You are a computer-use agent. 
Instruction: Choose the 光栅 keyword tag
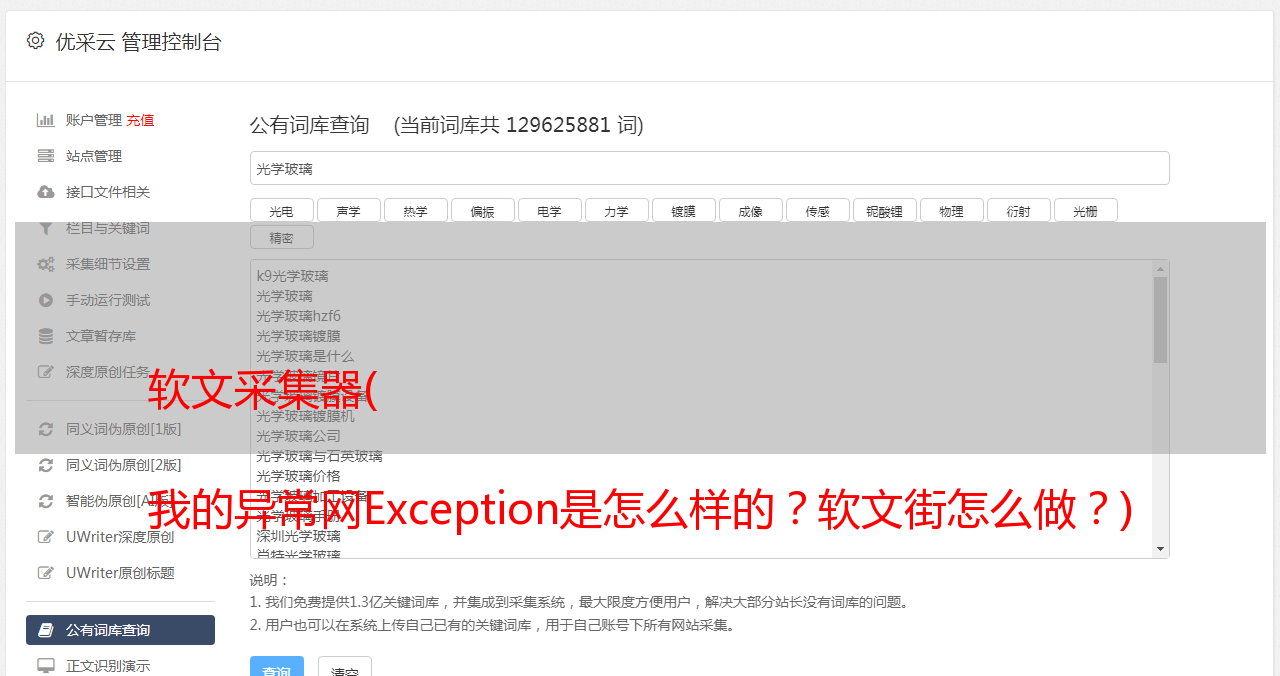tap(1085, 211)
